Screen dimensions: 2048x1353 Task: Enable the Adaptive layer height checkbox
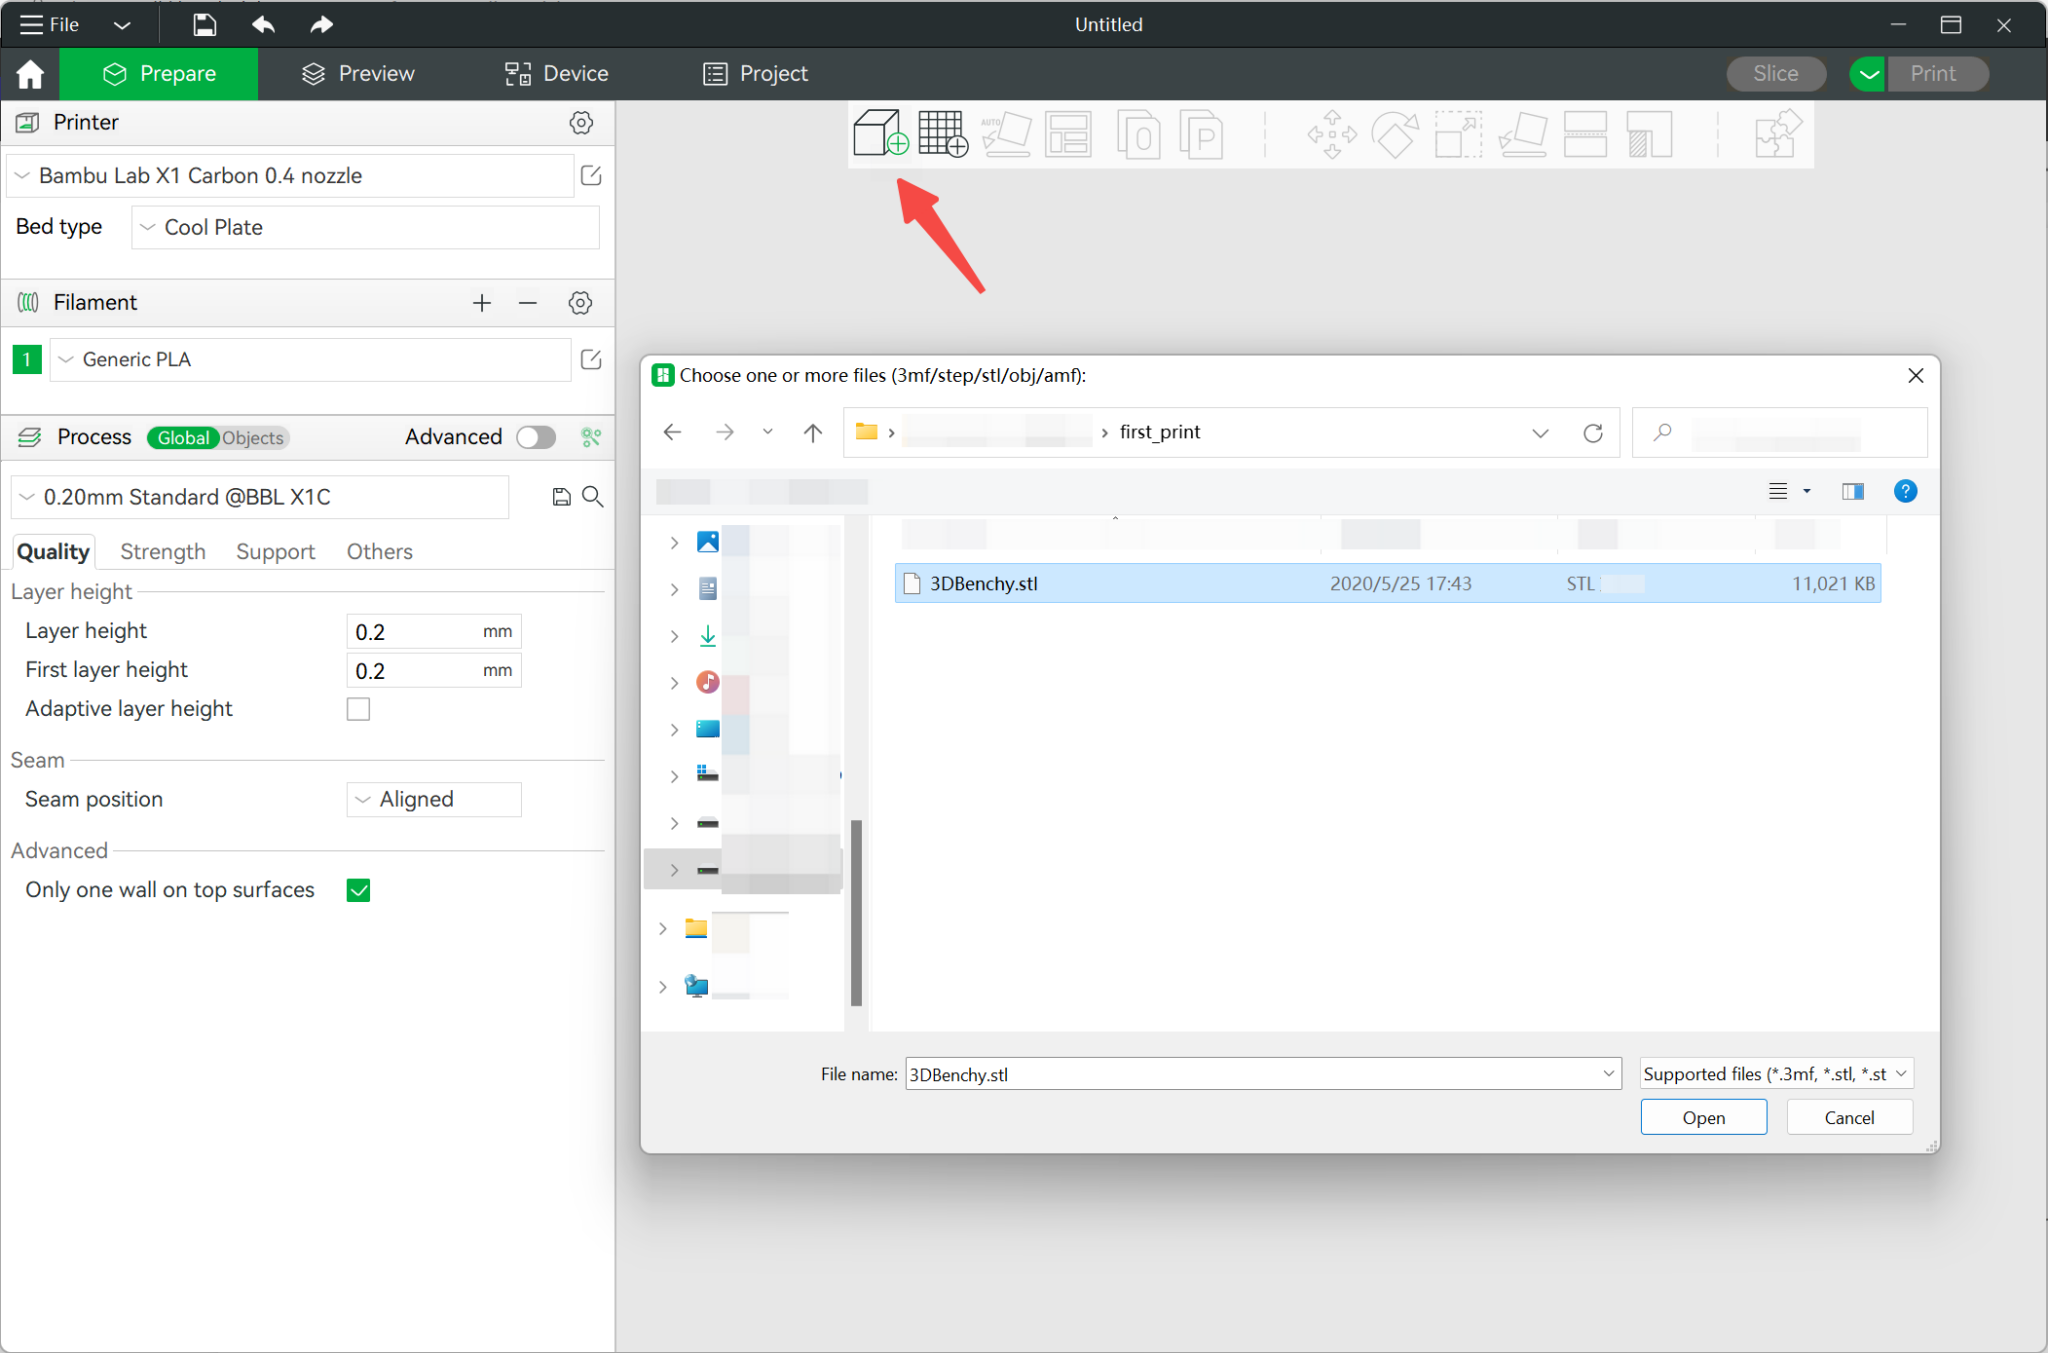coord(358,709)
